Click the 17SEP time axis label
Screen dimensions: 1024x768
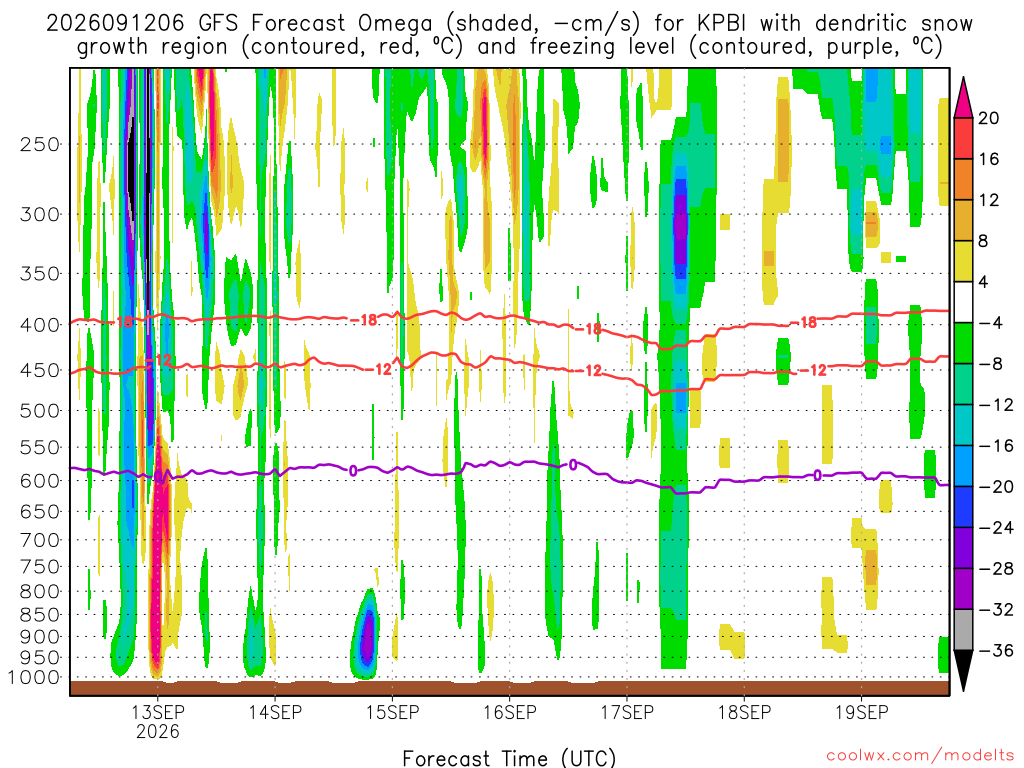click(627, 712)
